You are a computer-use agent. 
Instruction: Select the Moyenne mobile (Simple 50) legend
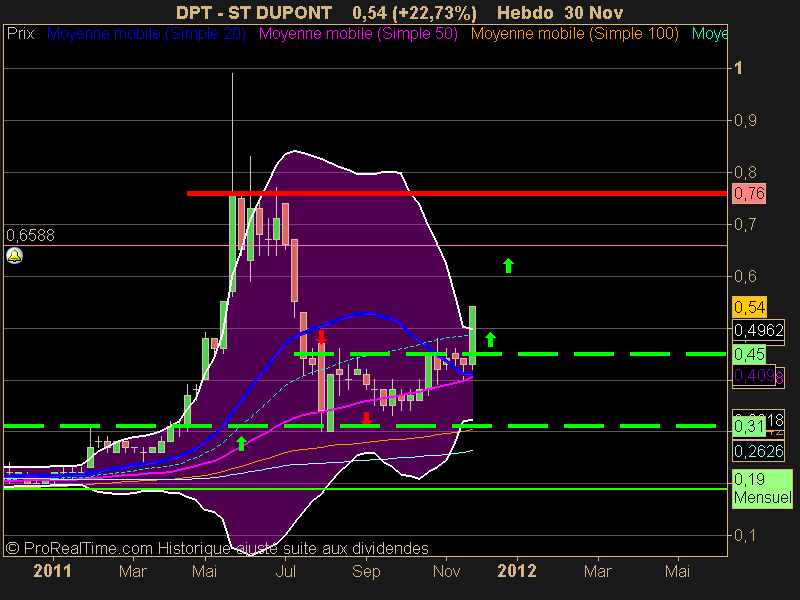pos(358,34)
